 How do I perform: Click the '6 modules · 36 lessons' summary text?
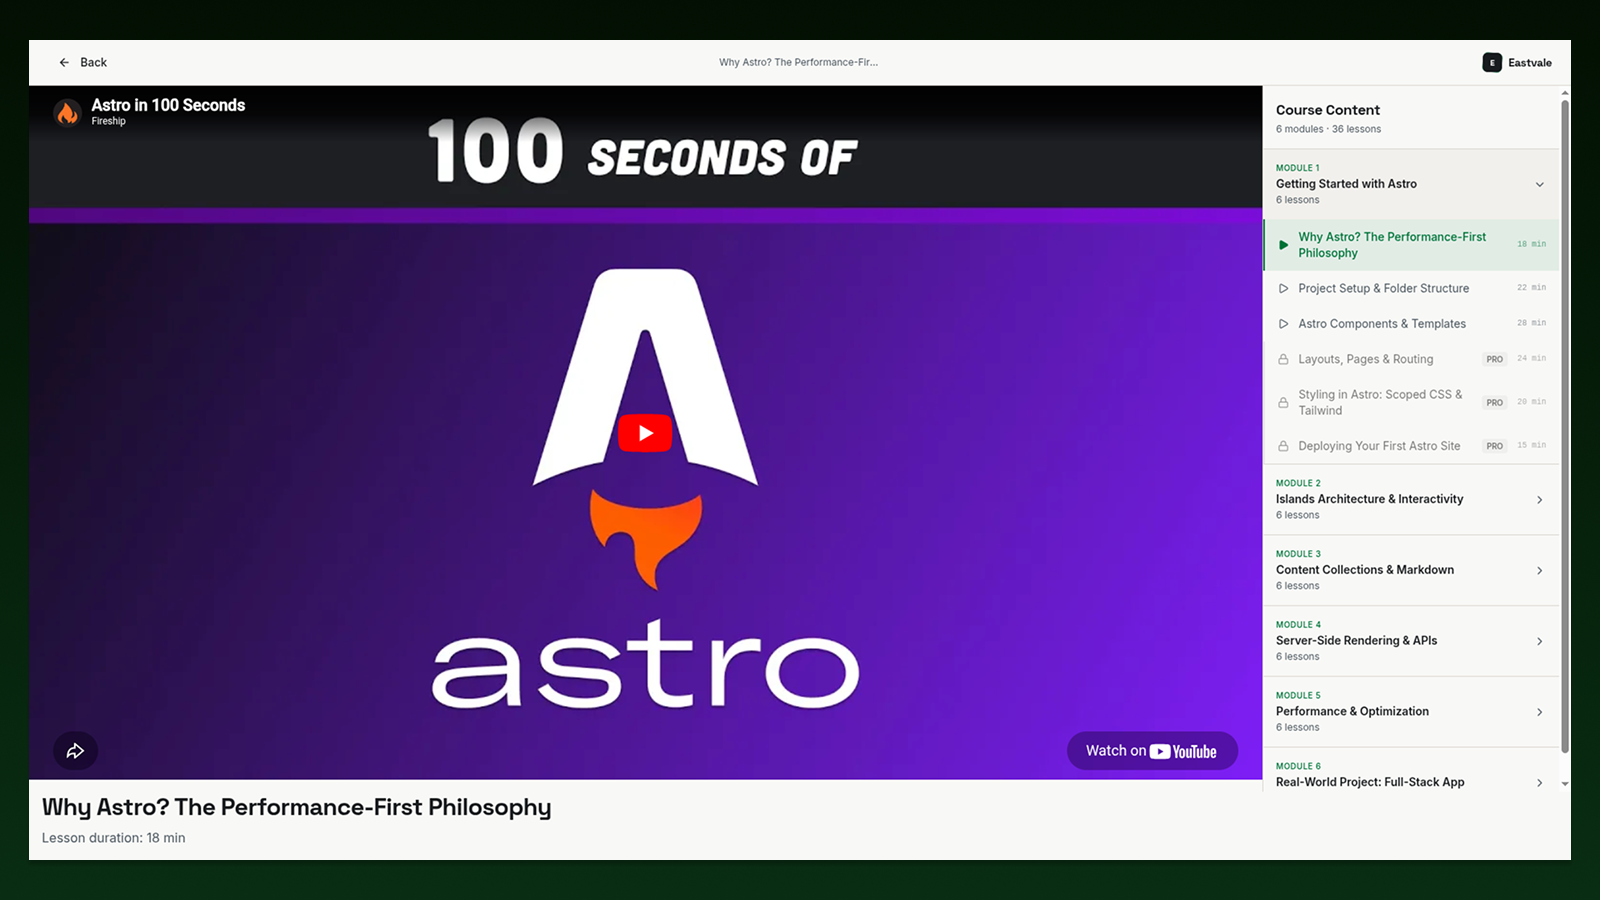1328,129
